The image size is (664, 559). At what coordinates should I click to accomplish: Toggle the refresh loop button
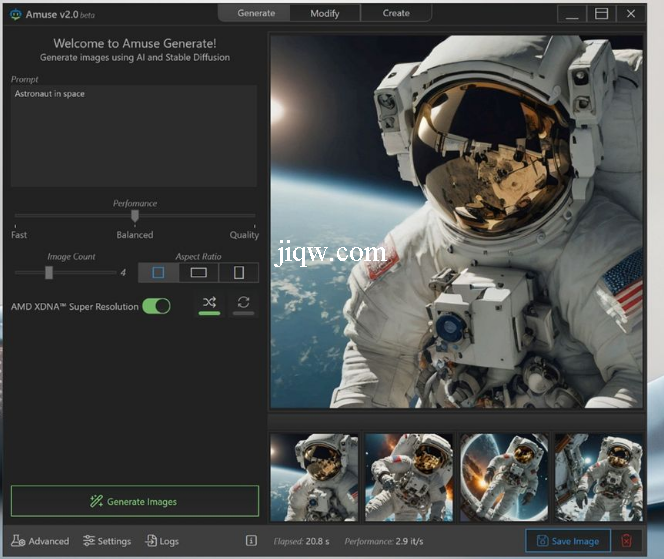coord(243,303)
